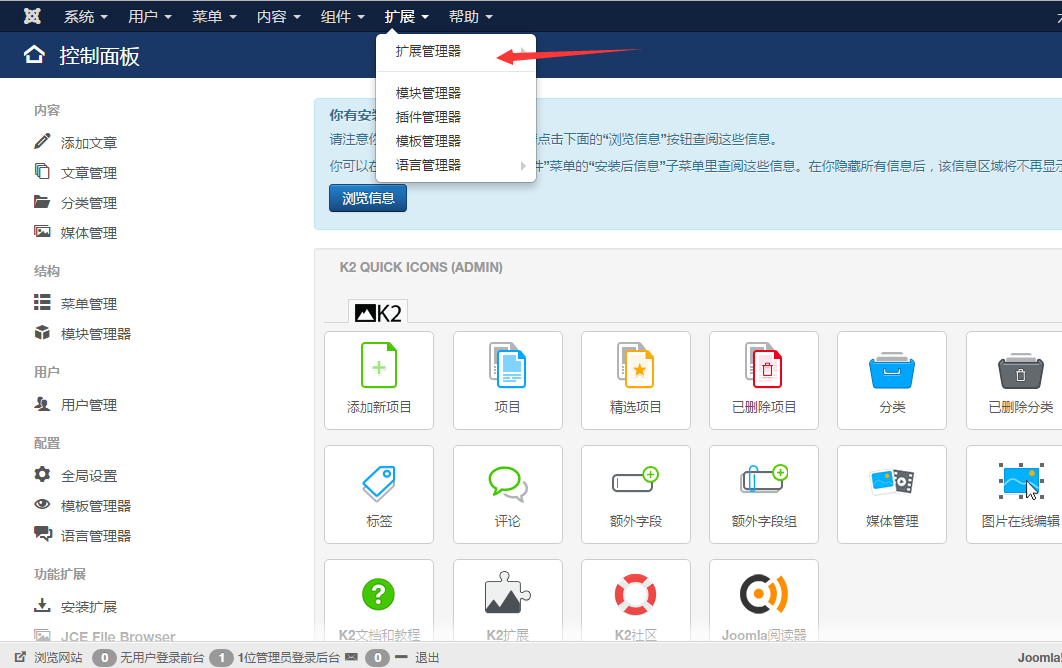Open the 帮助 dropdown menu
Image resolution: width=1062 pixels, height=668 pixels.
pos(470,17)
